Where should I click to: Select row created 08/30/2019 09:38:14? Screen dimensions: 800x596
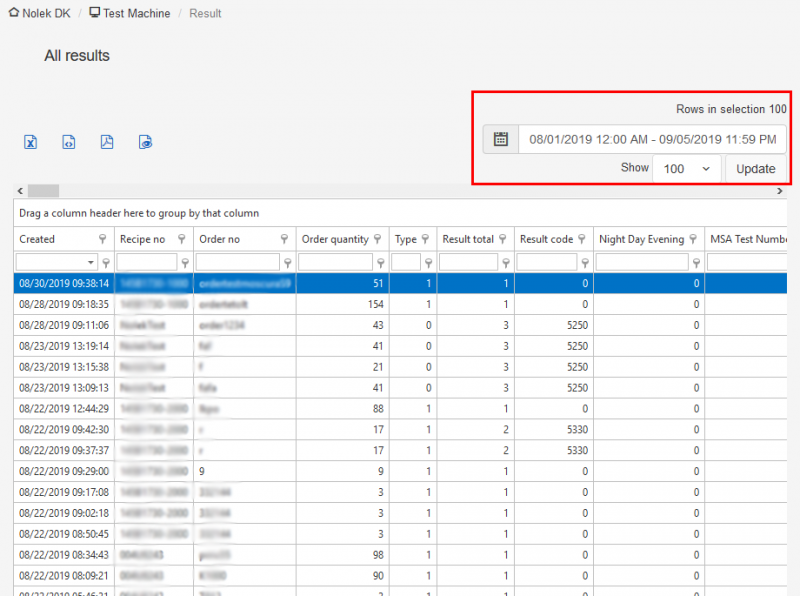tap(400, 283)
